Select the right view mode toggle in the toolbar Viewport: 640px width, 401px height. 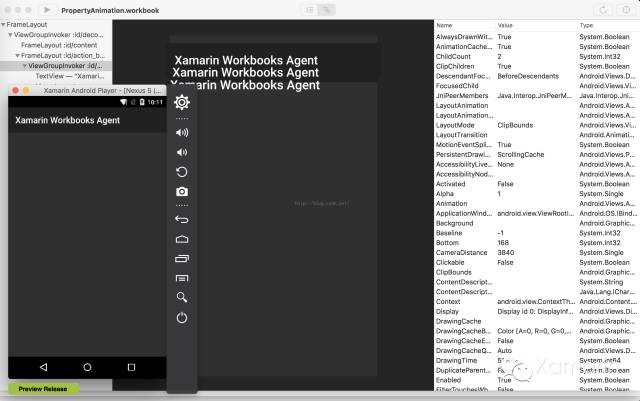[x=327, y=10]
